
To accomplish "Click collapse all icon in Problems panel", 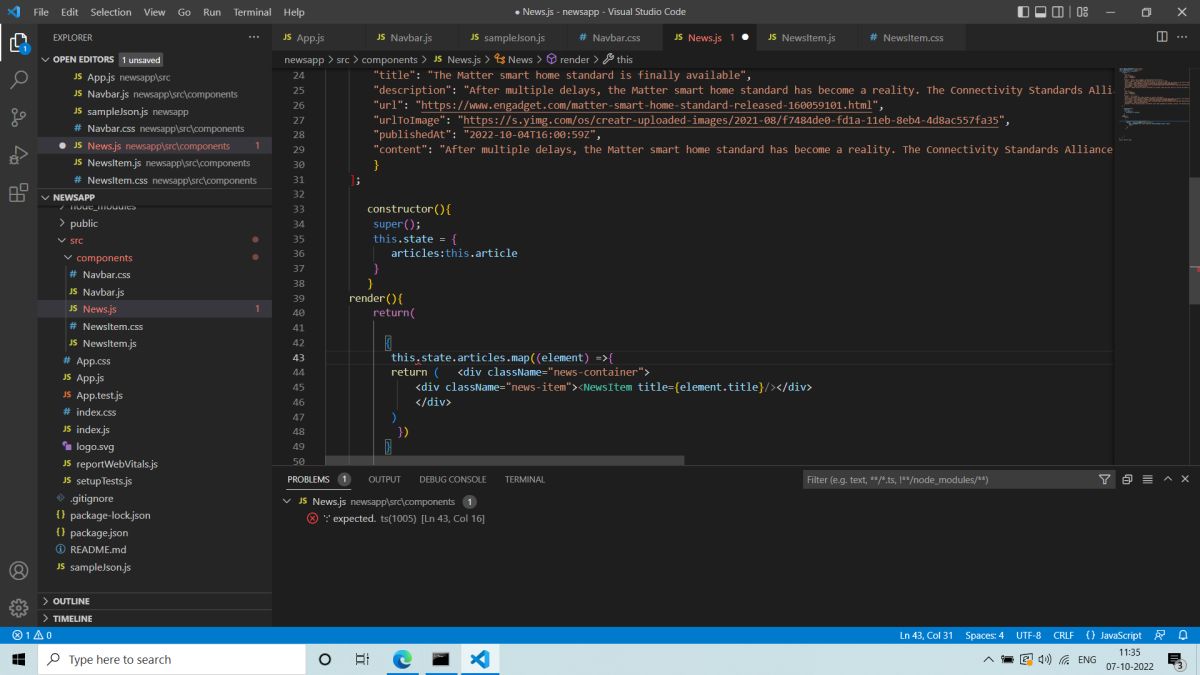I will coord(1127,480).
